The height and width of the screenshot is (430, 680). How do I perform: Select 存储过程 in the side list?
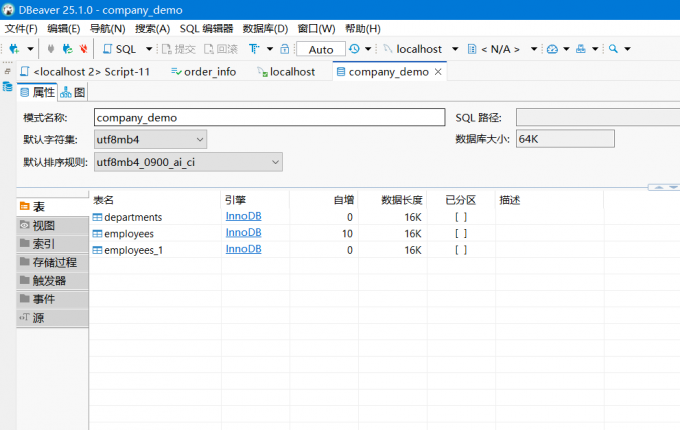click(54, 262)
